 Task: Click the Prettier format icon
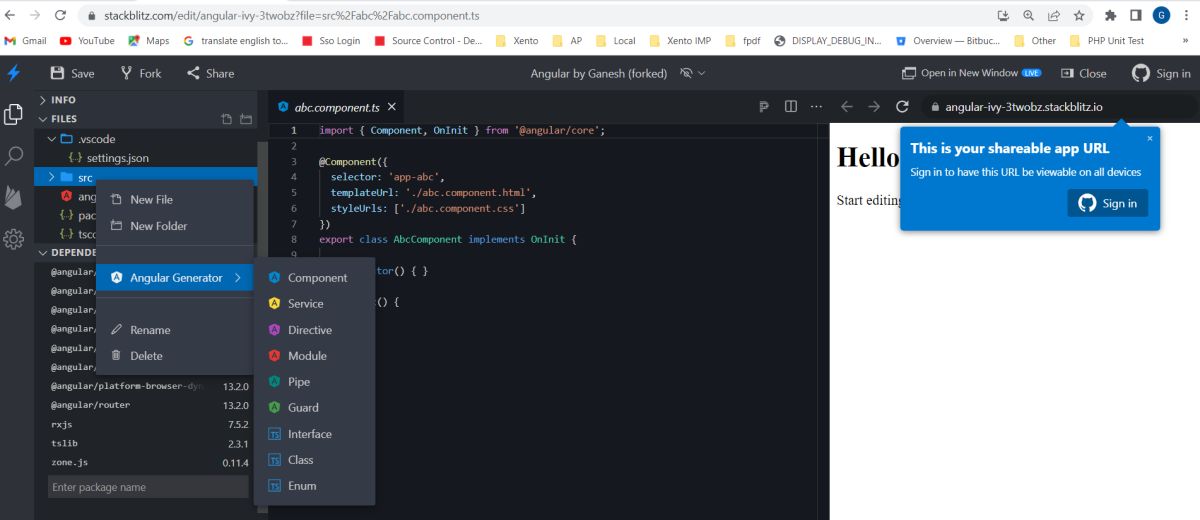point(764,107)
